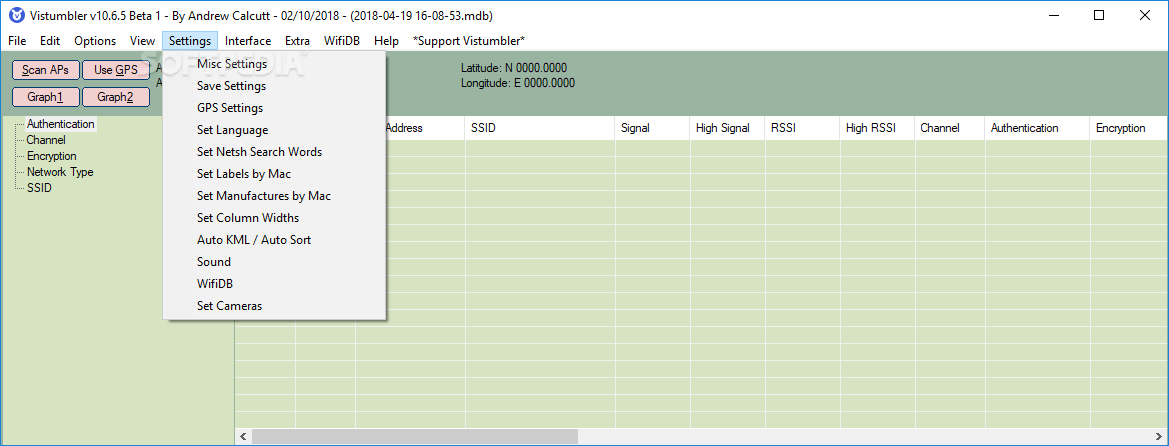Click the horizontal scrollbar thumb
1169x446 pixels.
415,436
